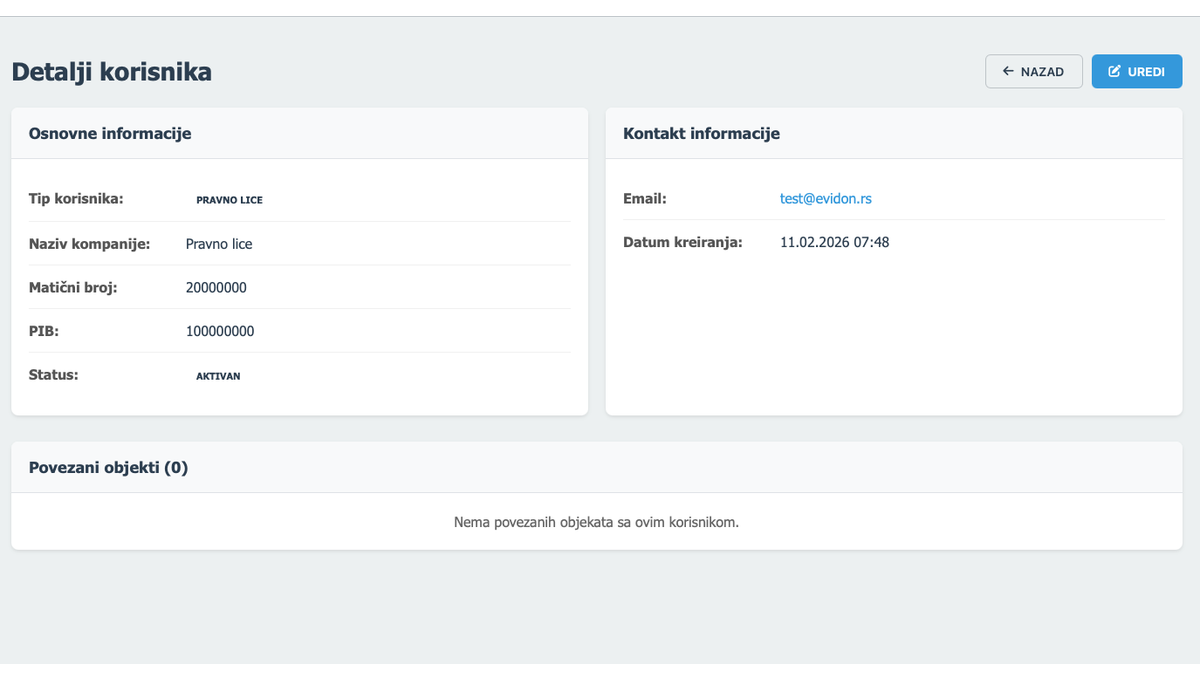Click the Nema povezanih objekata message
Viewport: 1200px width, 680px height.
pyautogui.click(x=596, y=522)
